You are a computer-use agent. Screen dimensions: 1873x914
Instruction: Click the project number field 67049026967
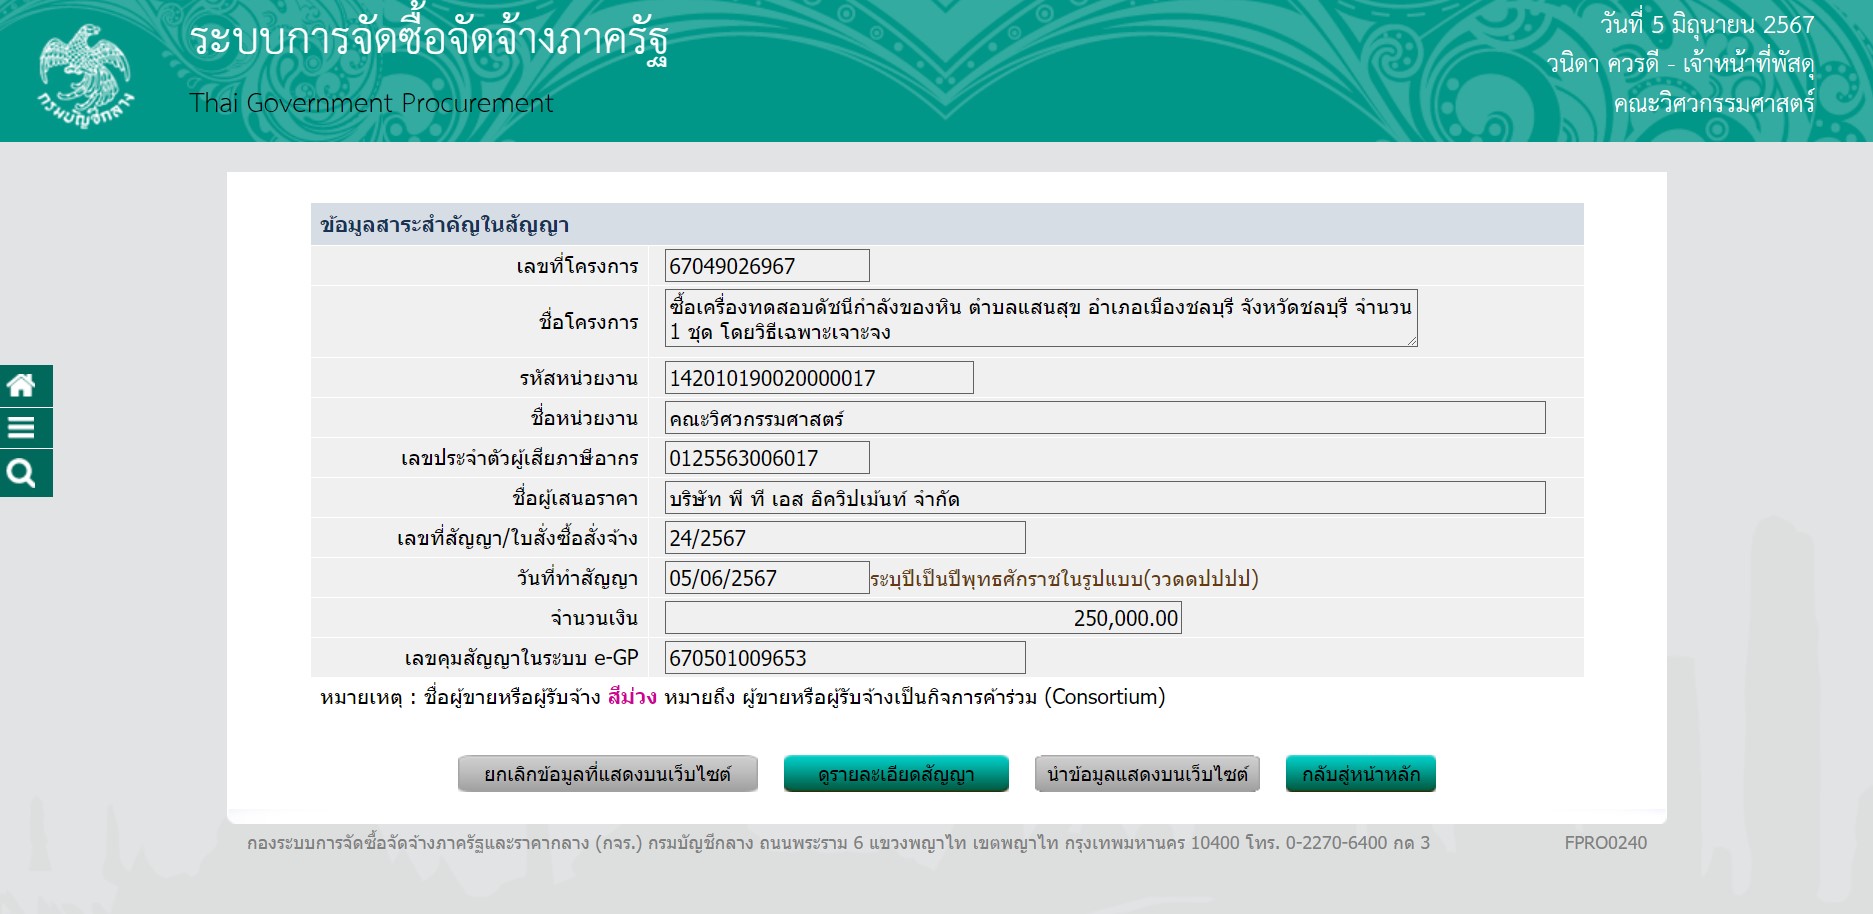click(766, 266)
